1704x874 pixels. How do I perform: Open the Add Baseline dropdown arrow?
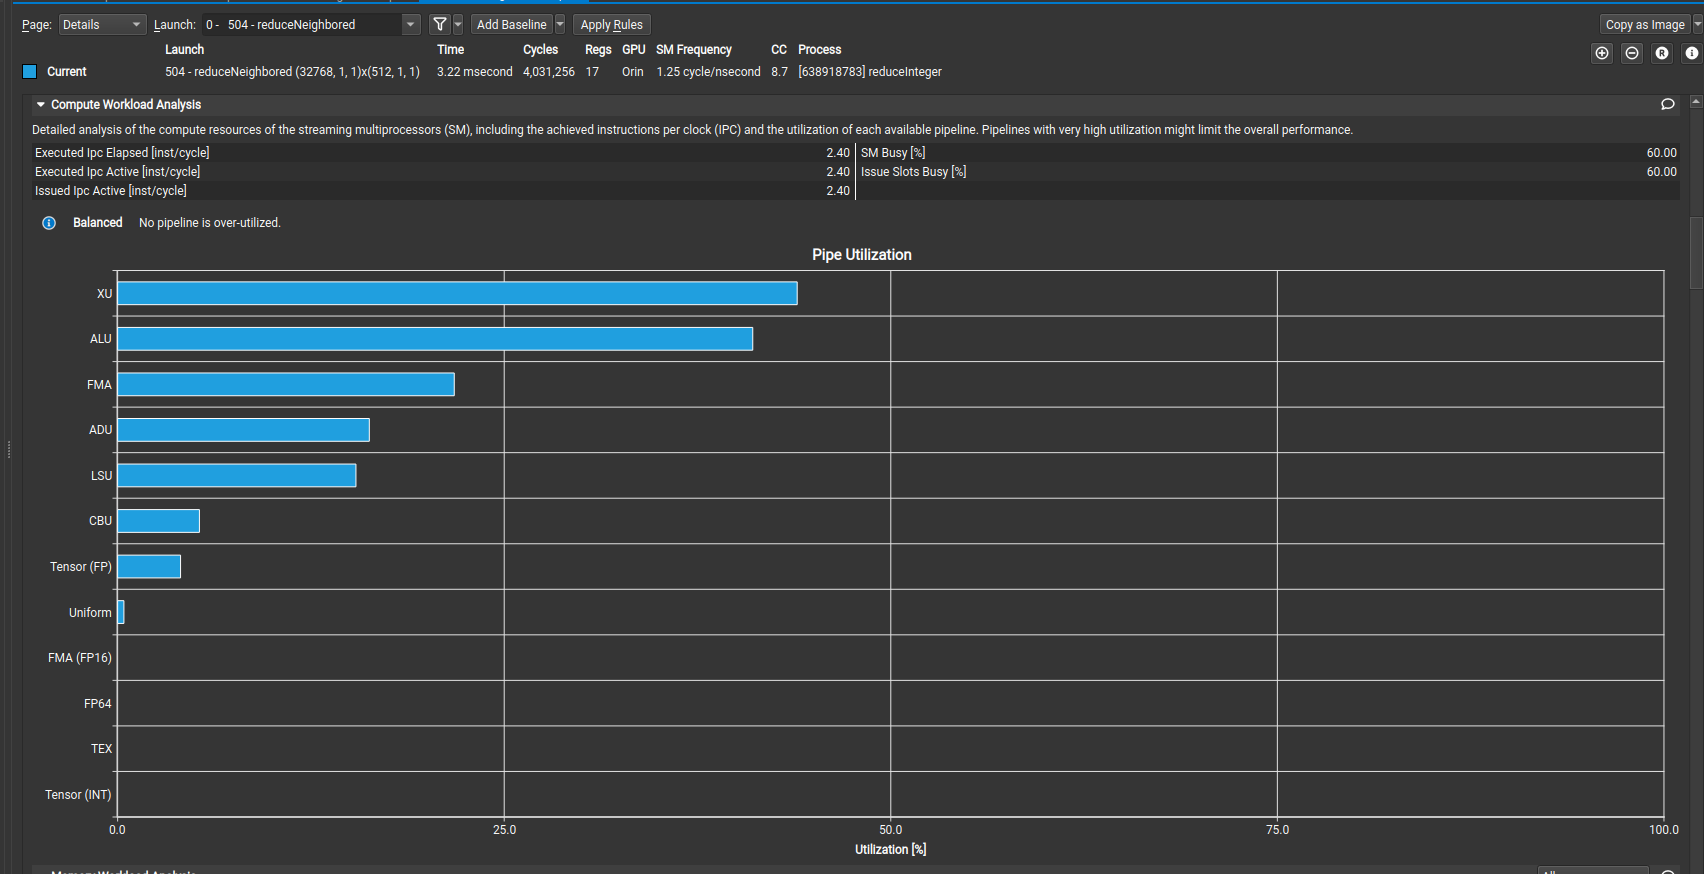tap(560, 24)
